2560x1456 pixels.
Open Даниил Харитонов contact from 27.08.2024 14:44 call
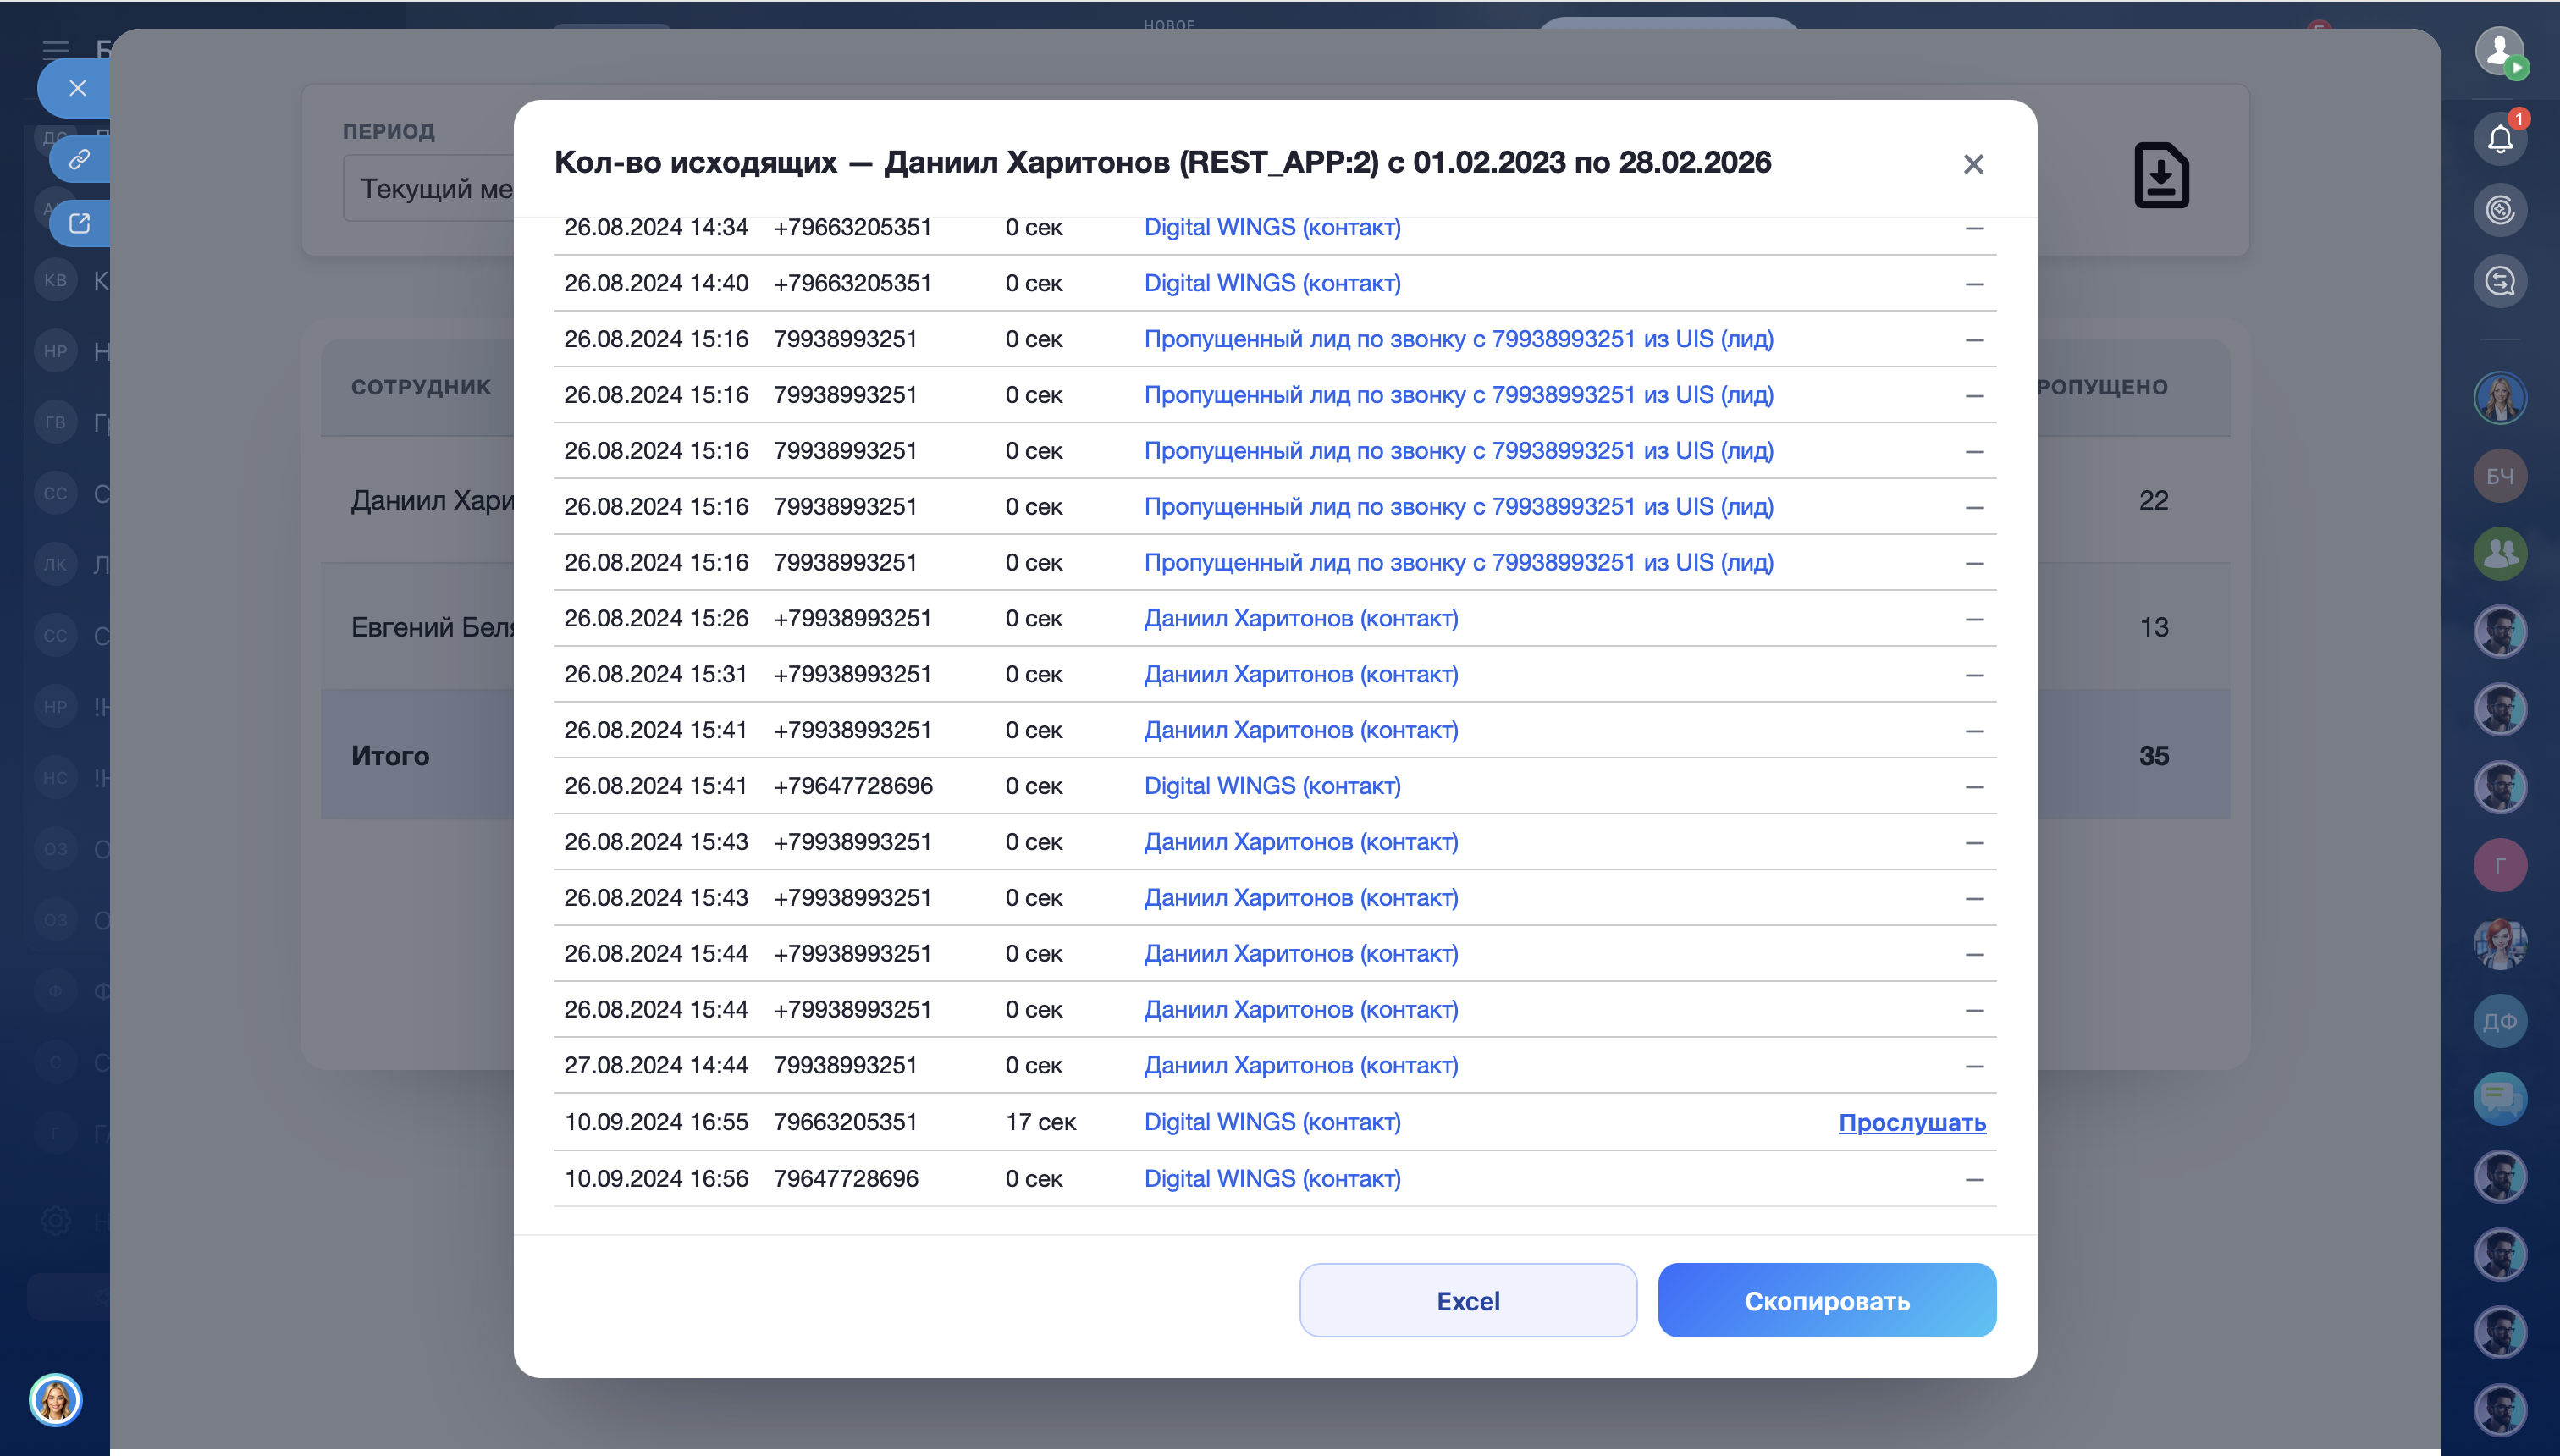click(x=1300, y=1065)
